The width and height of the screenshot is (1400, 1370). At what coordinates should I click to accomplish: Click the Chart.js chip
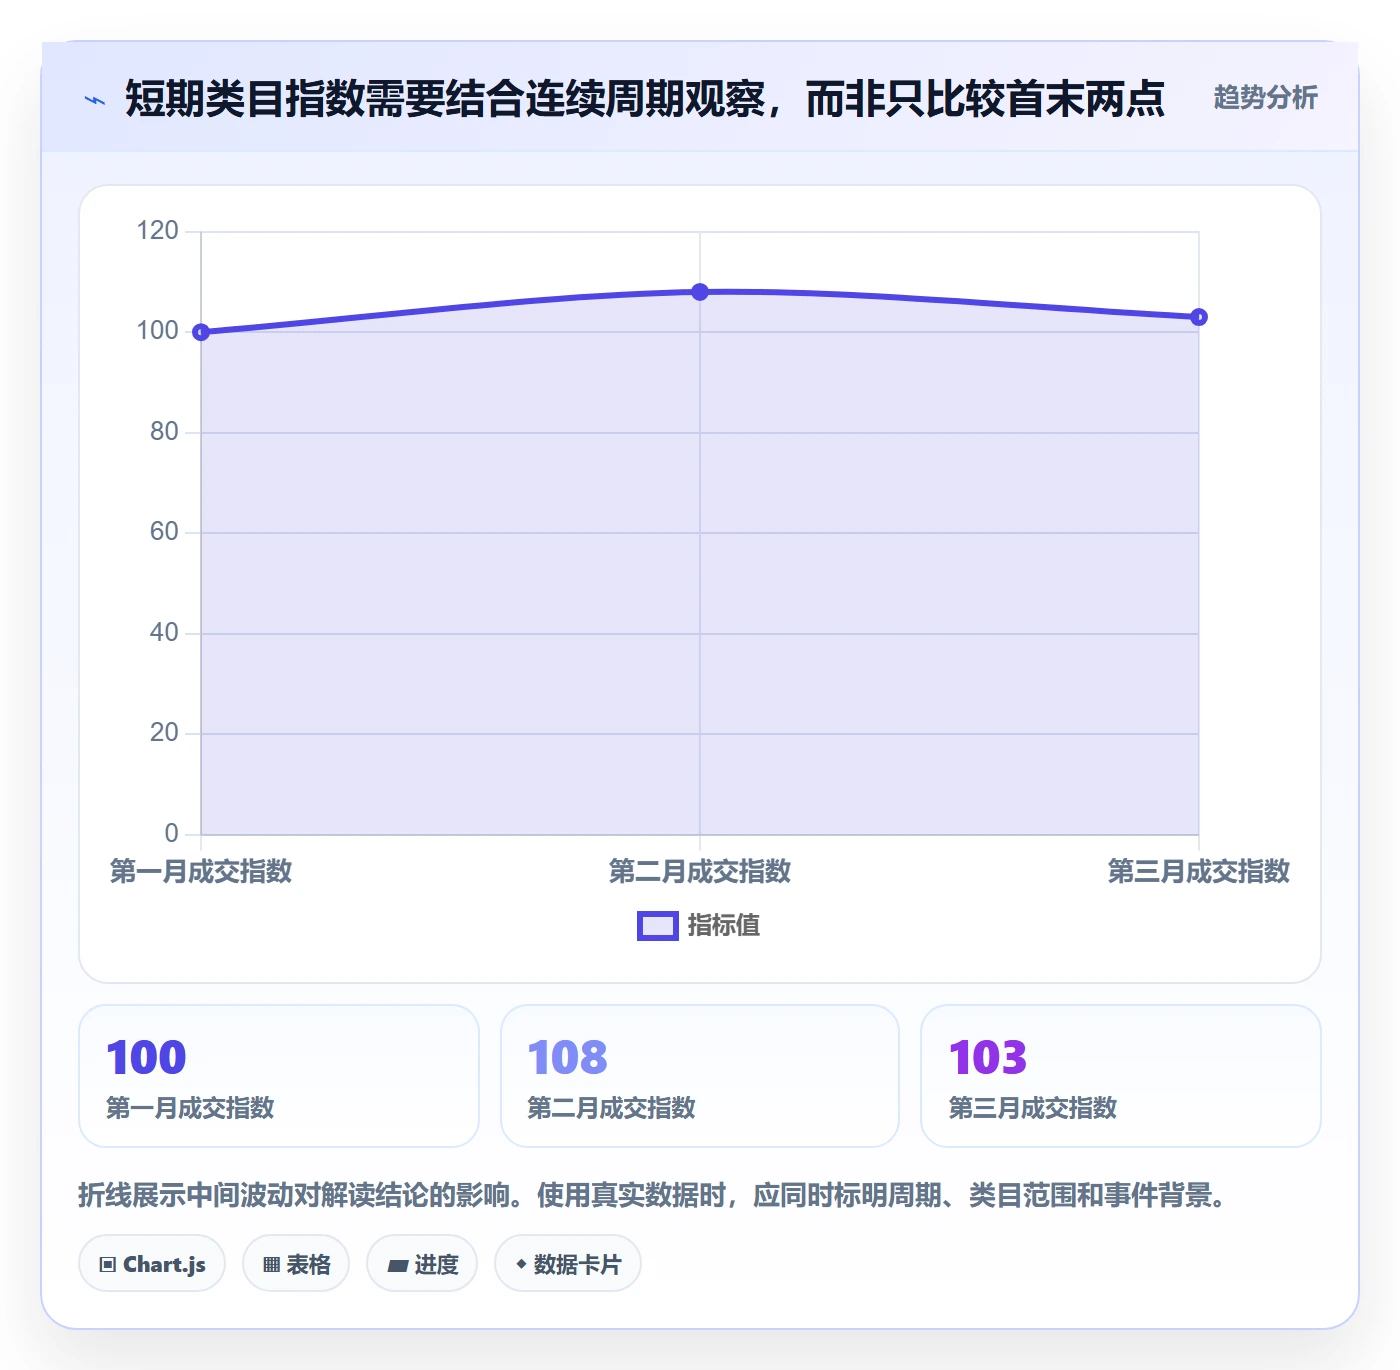click(x=152, y=1264)
